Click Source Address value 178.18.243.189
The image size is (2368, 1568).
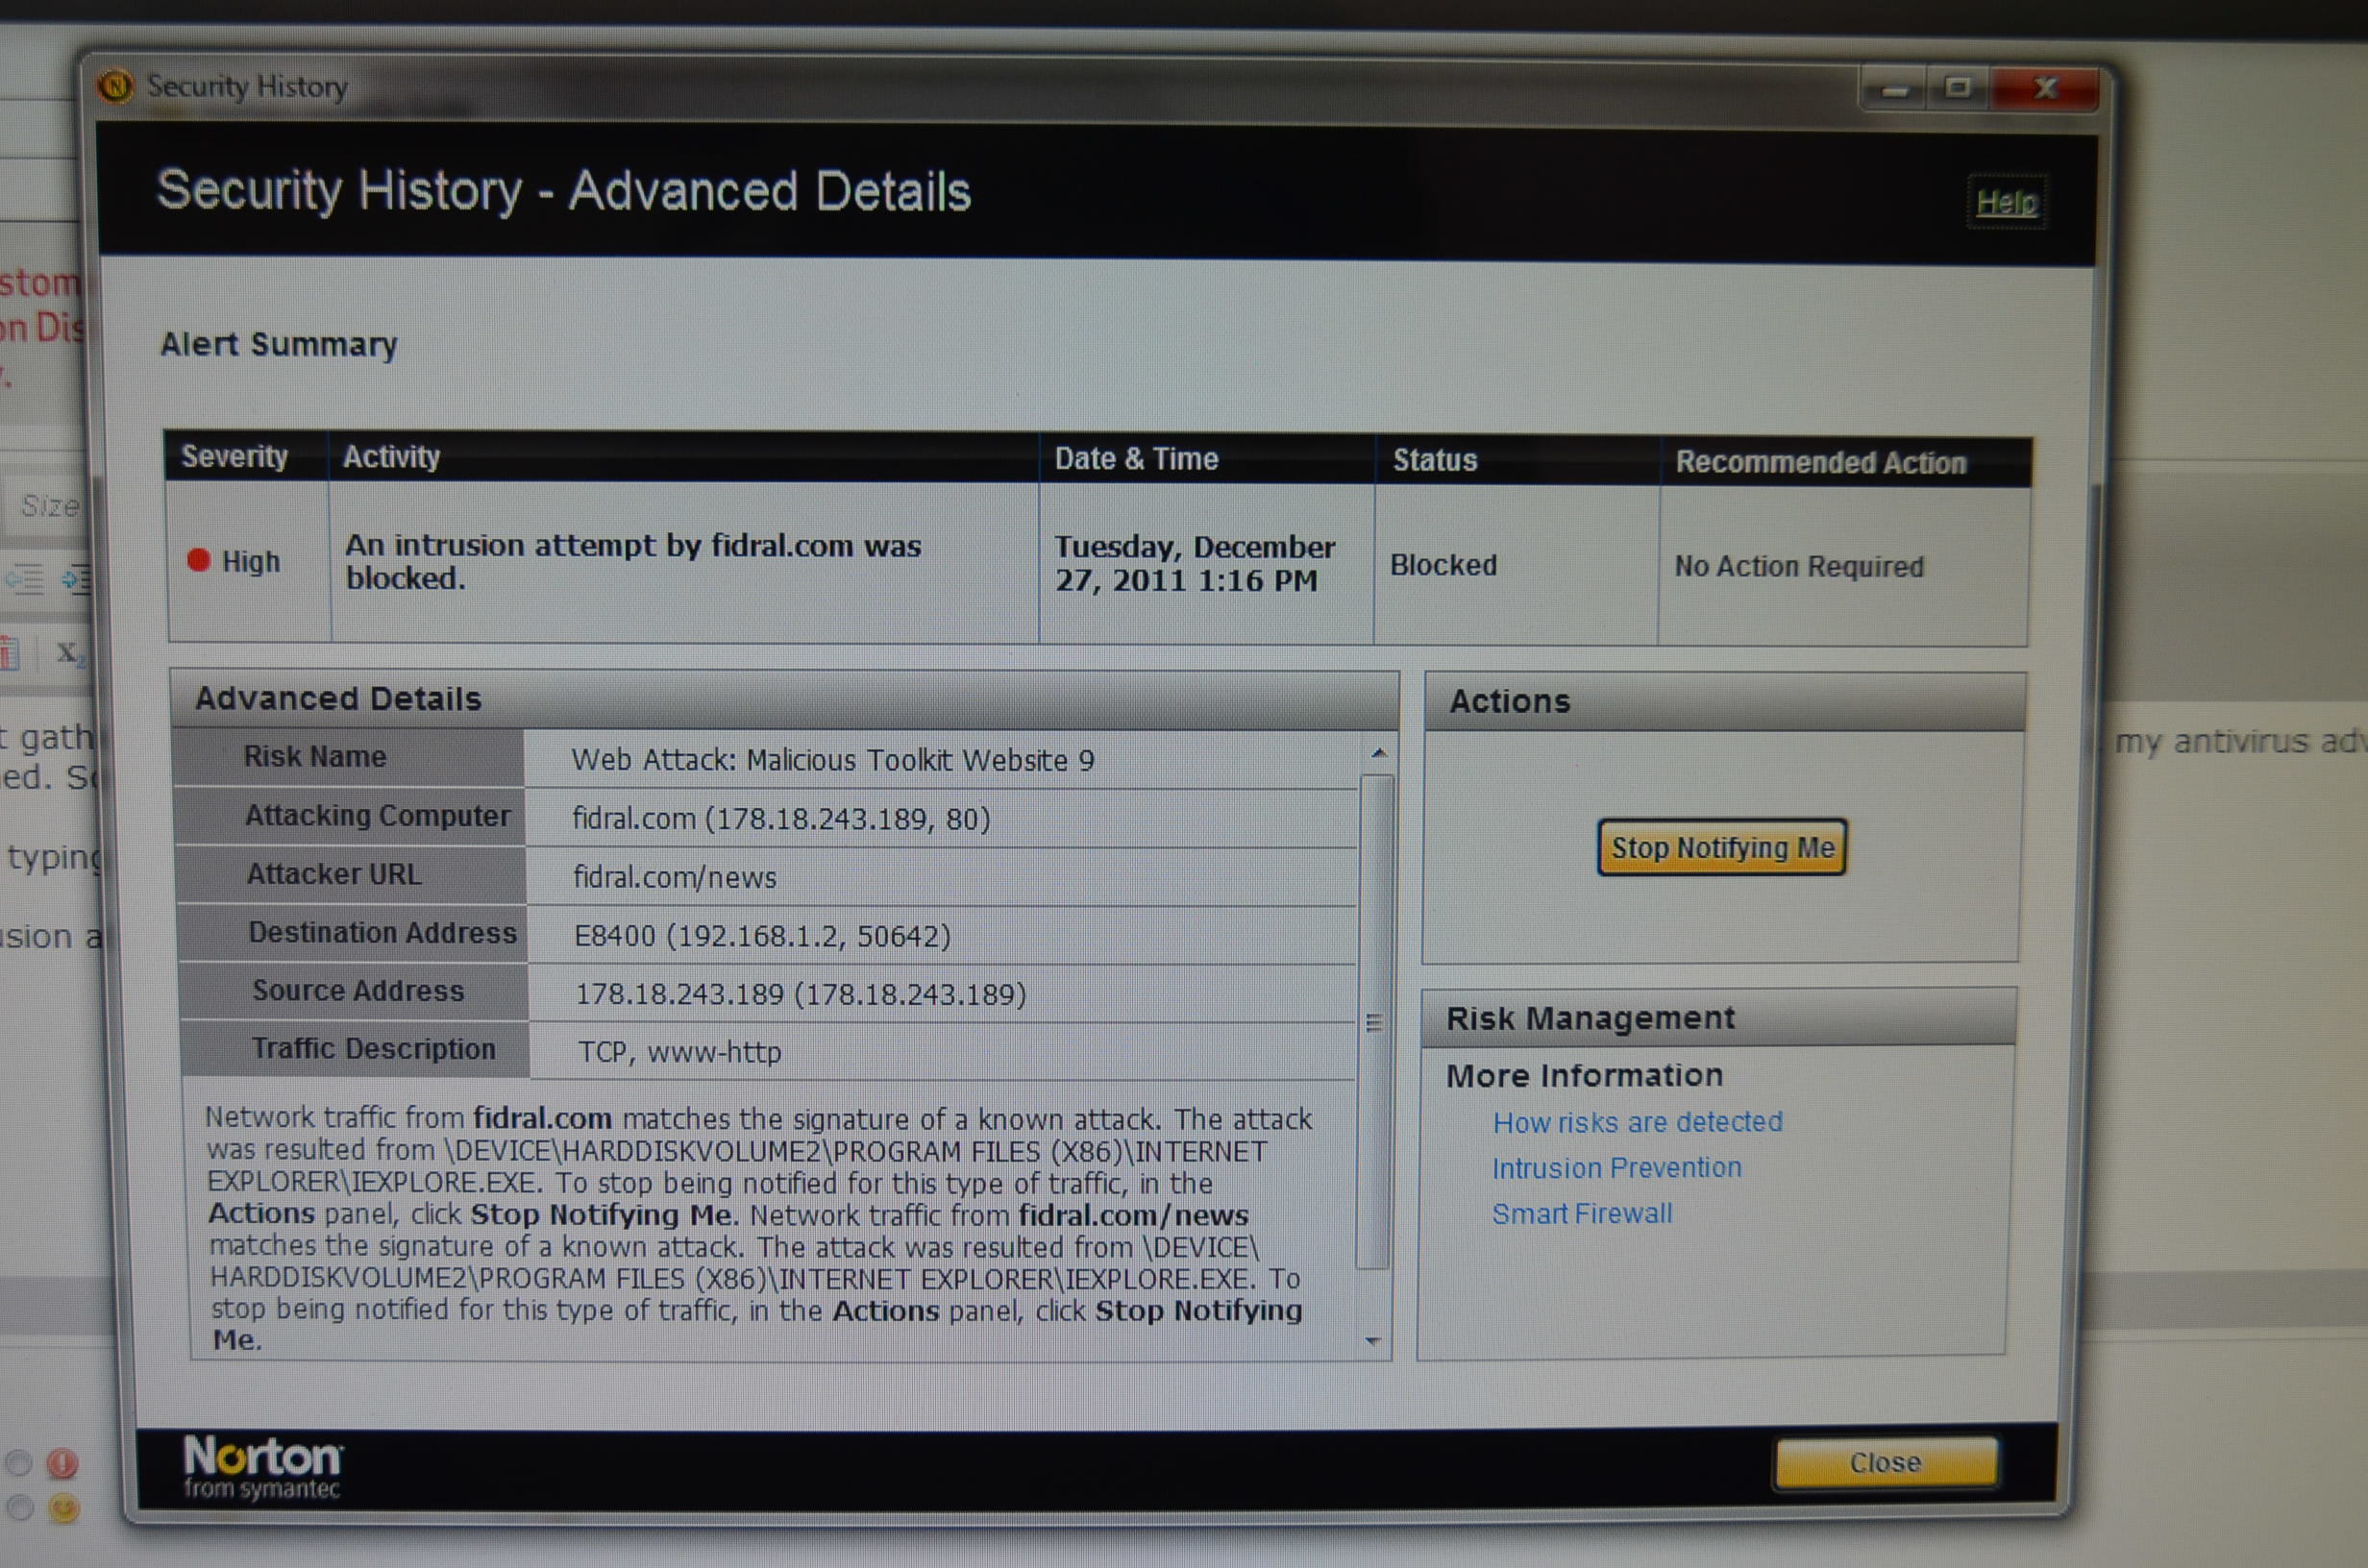point(801,994)
